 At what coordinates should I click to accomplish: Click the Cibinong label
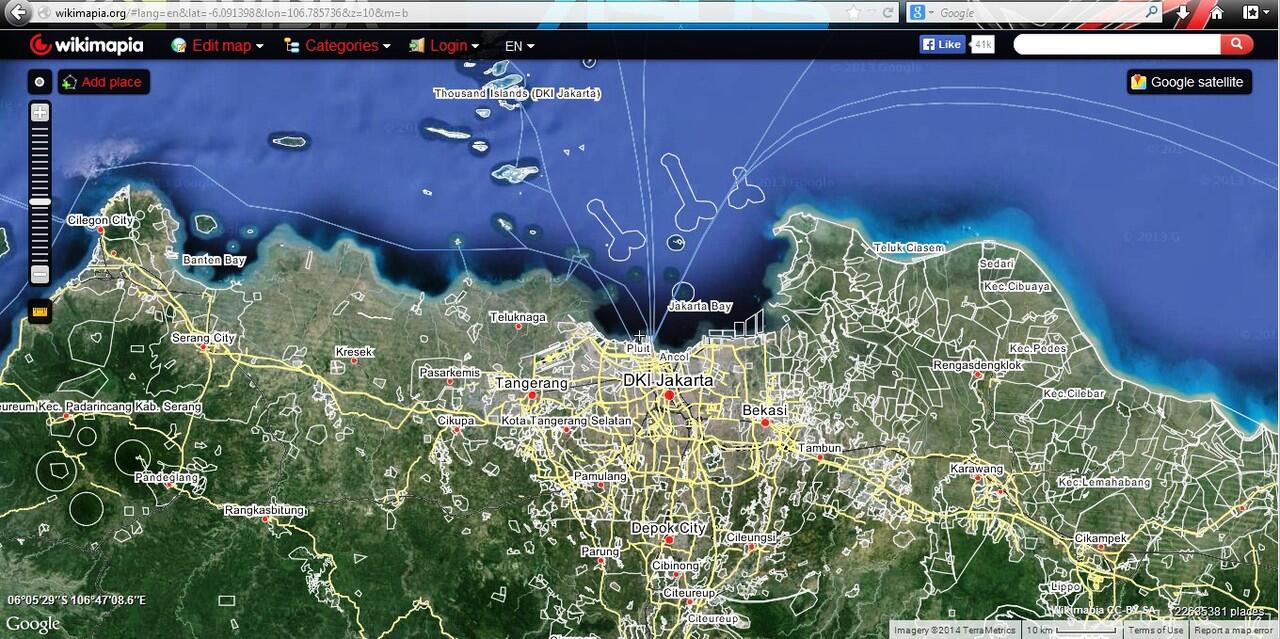click(675, 566)
